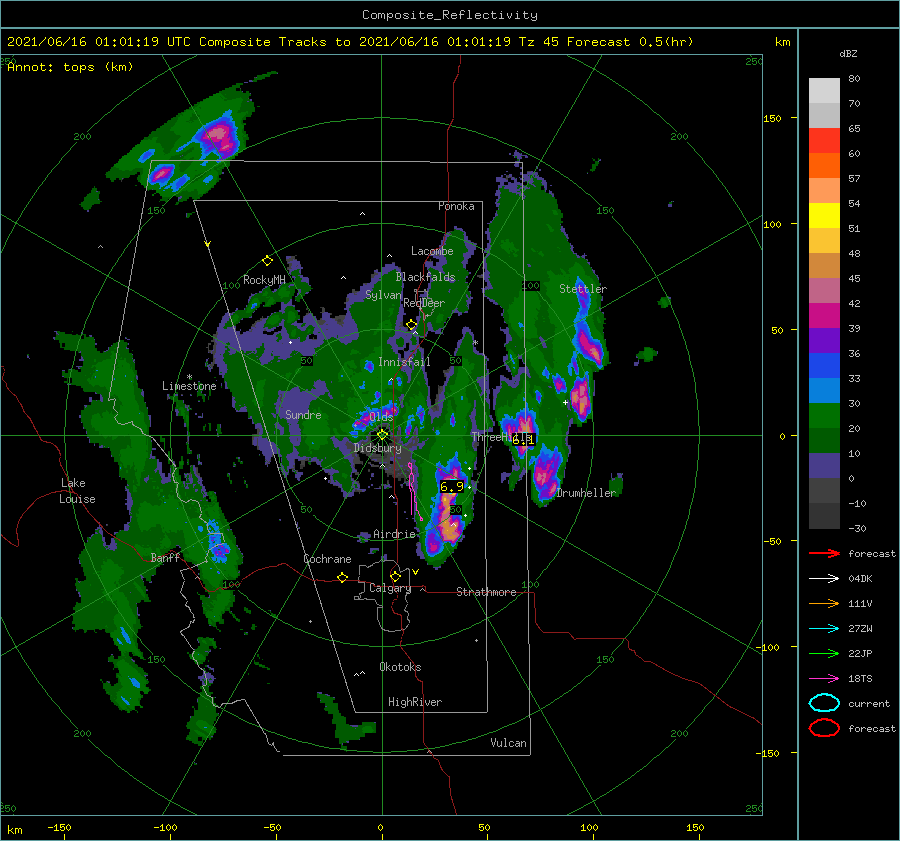Viewport: 900px width, 841px height.
Task: Click the Sylvan label on the map
Action: [x=383, y=295]
